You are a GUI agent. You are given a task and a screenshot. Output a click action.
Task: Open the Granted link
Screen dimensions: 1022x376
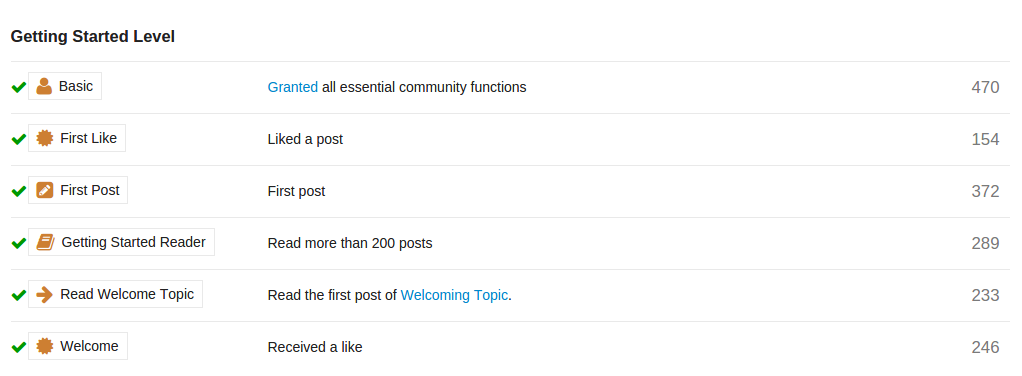[293, 87]
